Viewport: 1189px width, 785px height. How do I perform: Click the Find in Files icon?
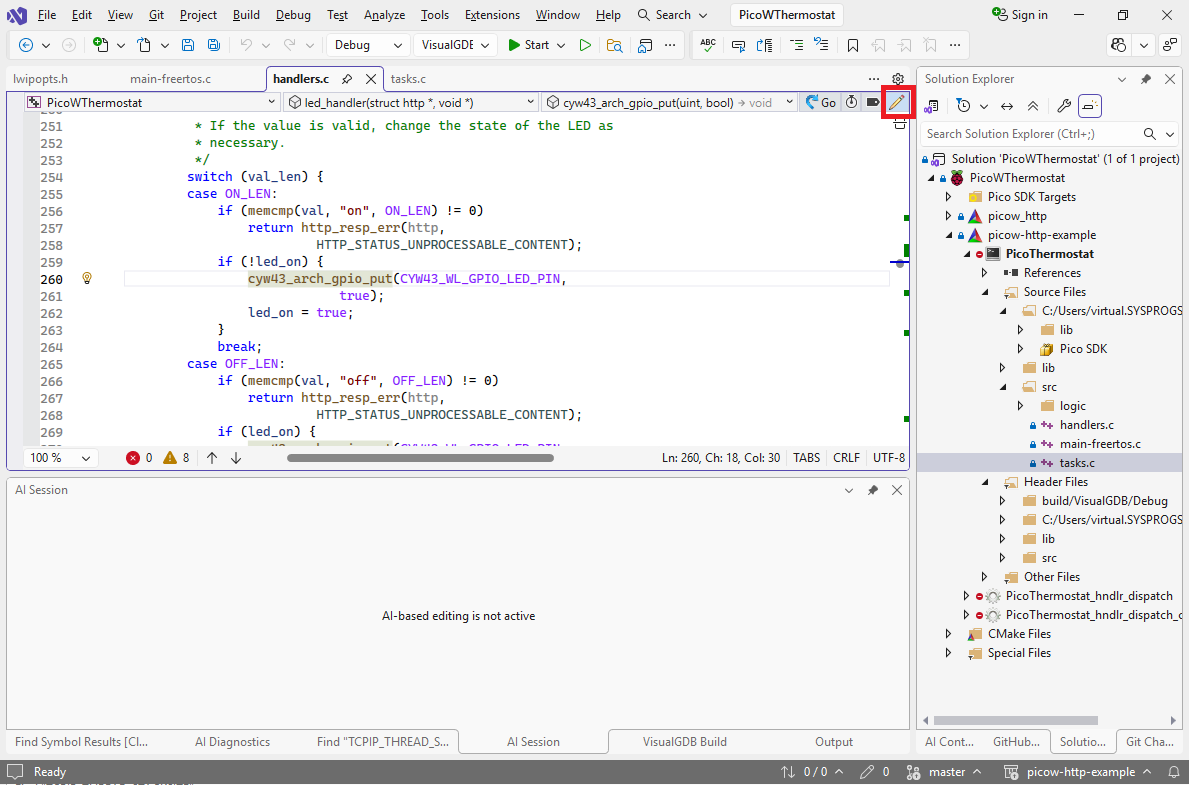[614, 45]
